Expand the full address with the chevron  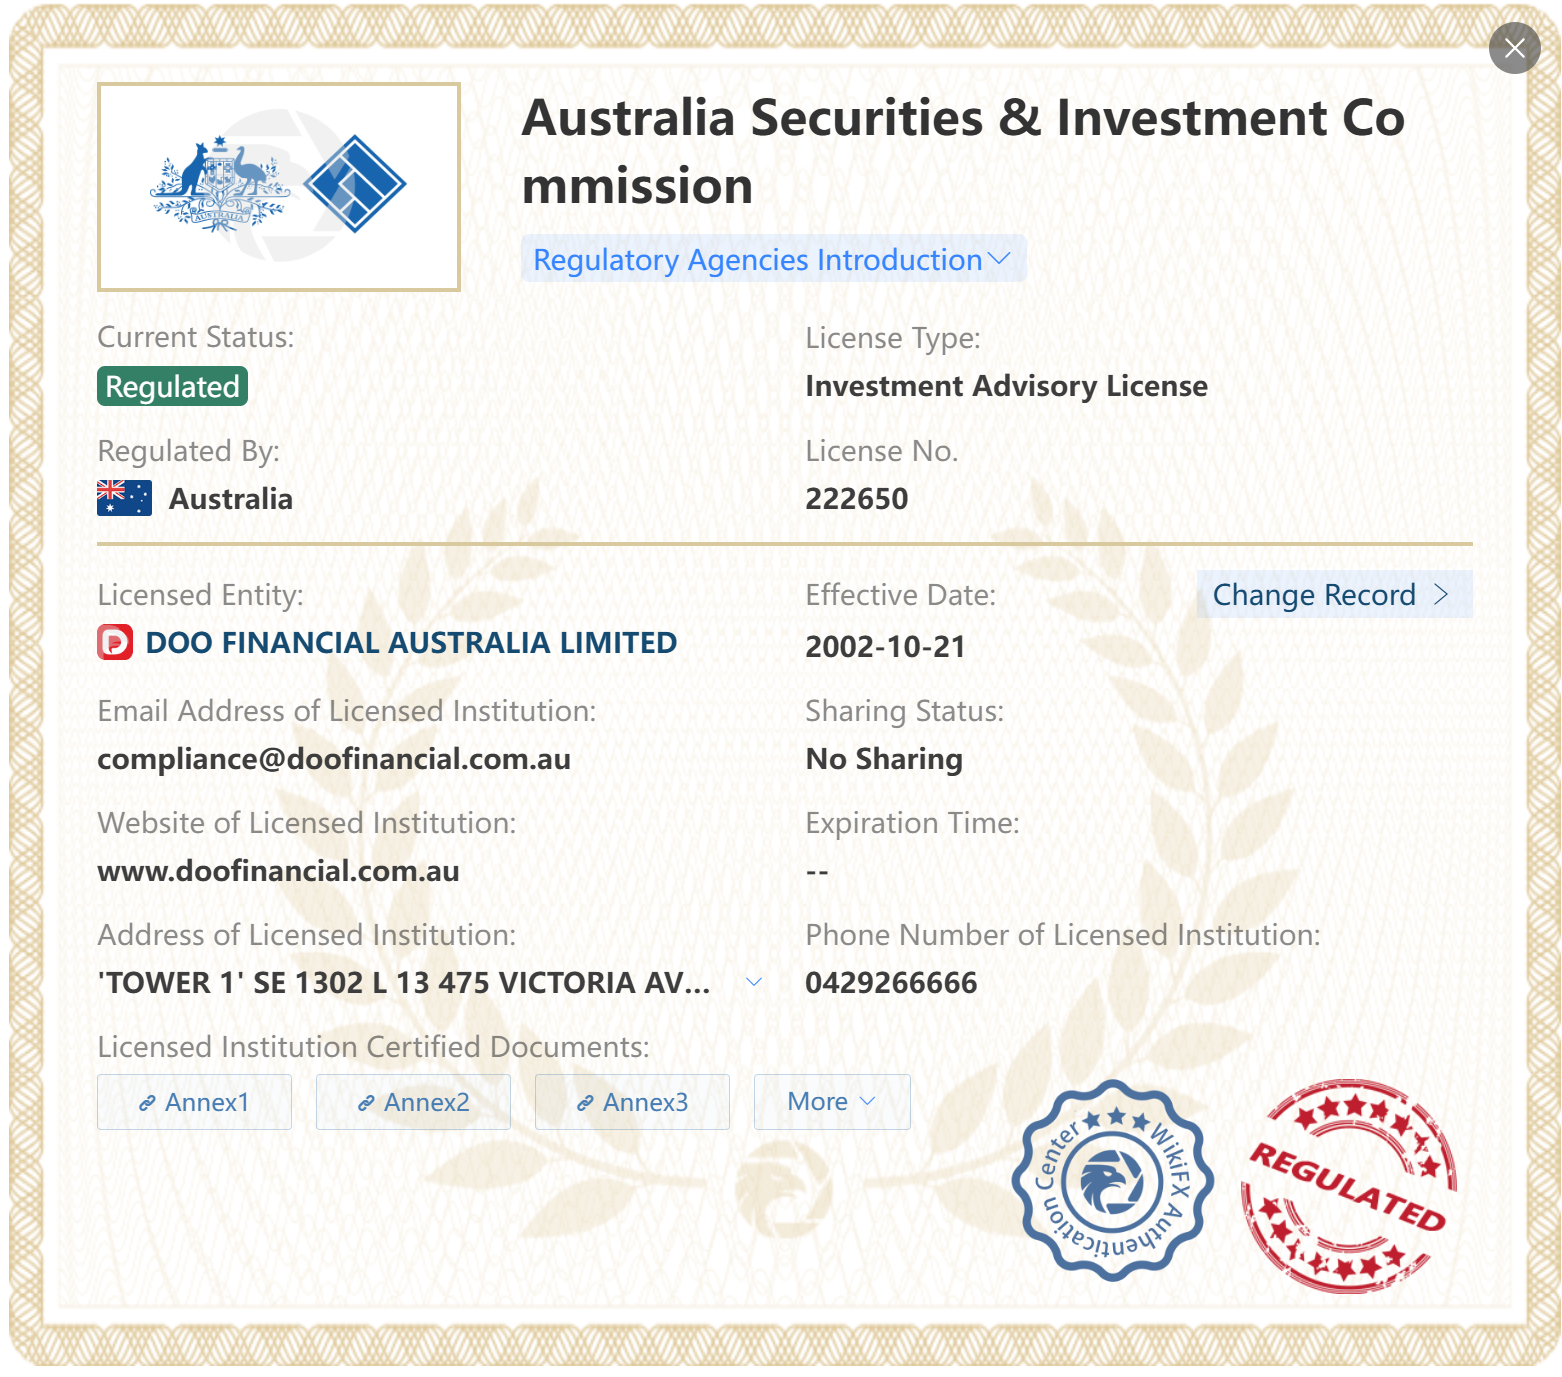755,983
